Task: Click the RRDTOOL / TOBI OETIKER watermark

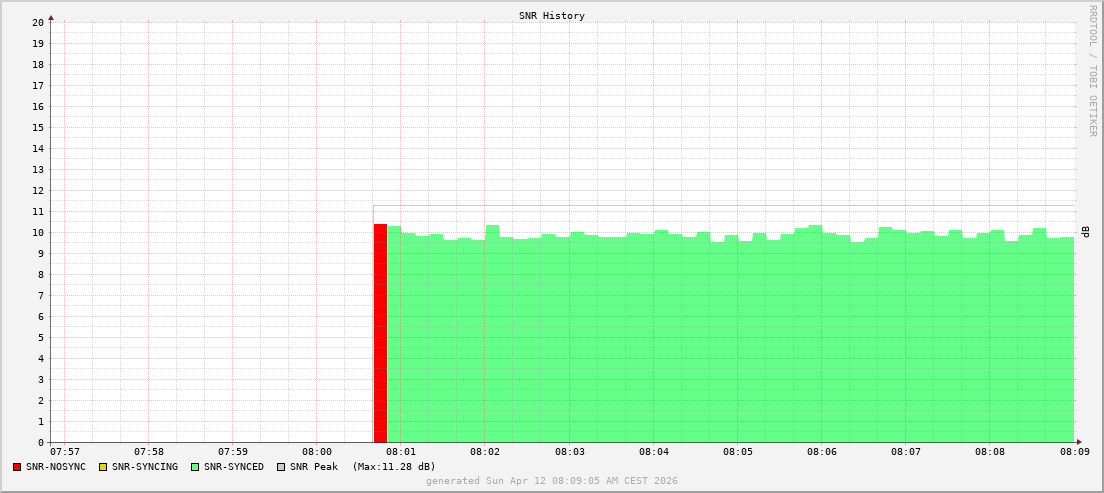Action: pos(1092,70)
